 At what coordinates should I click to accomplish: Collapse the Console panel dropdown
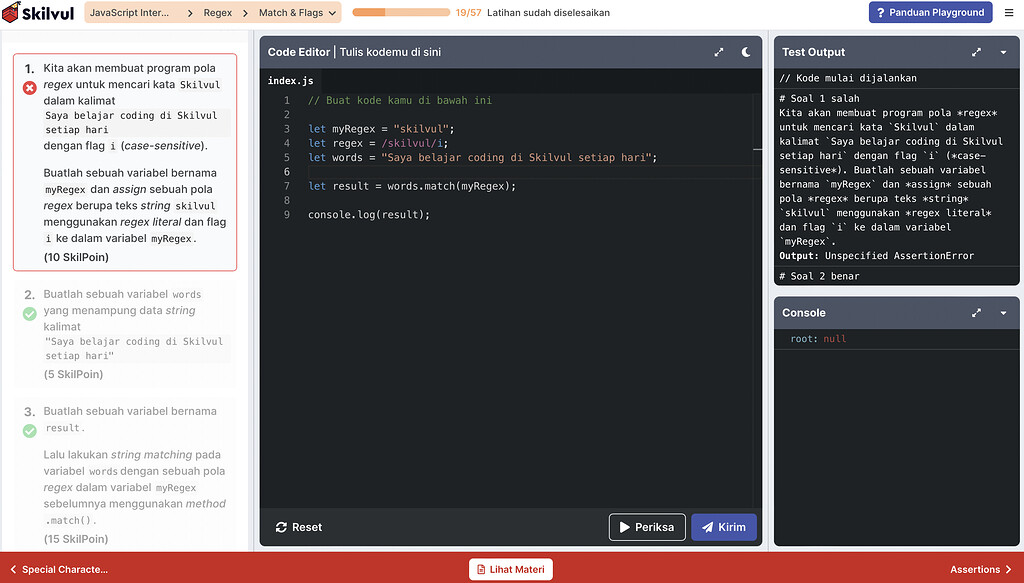pos(1003,313)
